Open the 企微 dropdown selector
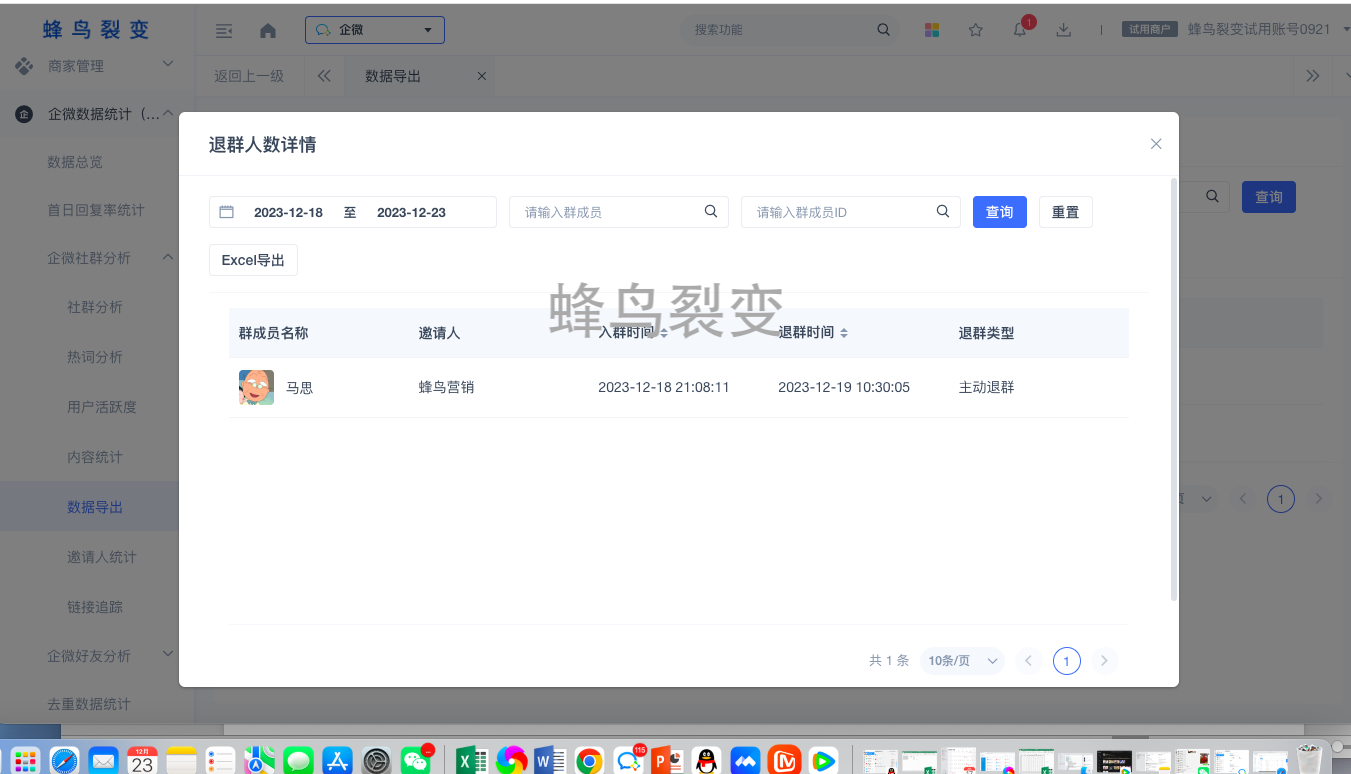The image size is (1351, 774). [x=375, y=30]
